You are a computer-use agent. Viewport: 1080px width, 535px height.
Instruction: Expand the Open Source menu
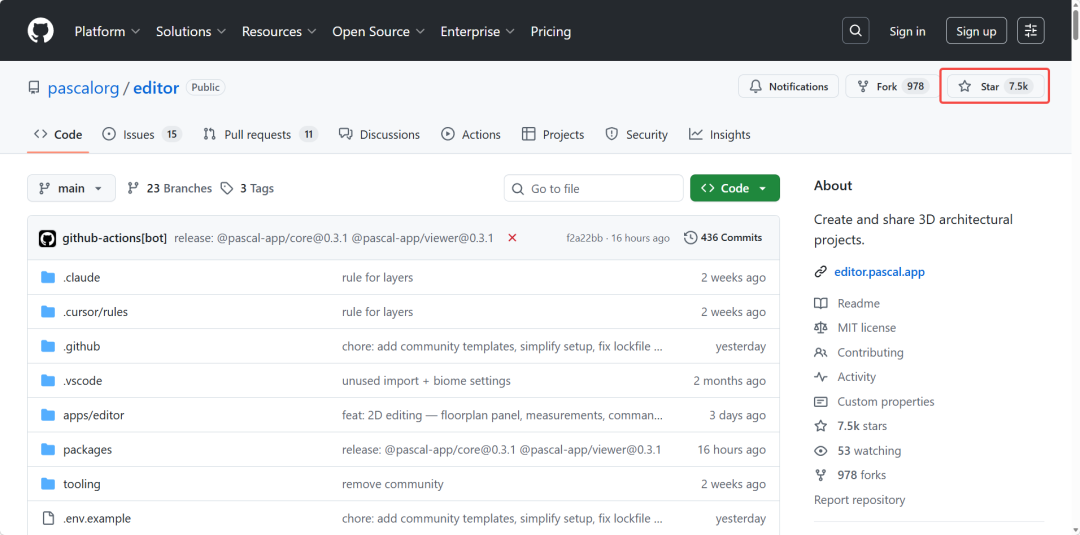[378, 31]
